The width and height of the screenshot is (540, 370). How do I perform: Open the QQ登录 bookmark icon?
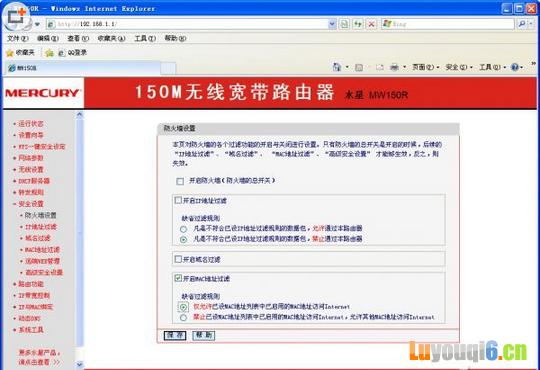(62, 53)
